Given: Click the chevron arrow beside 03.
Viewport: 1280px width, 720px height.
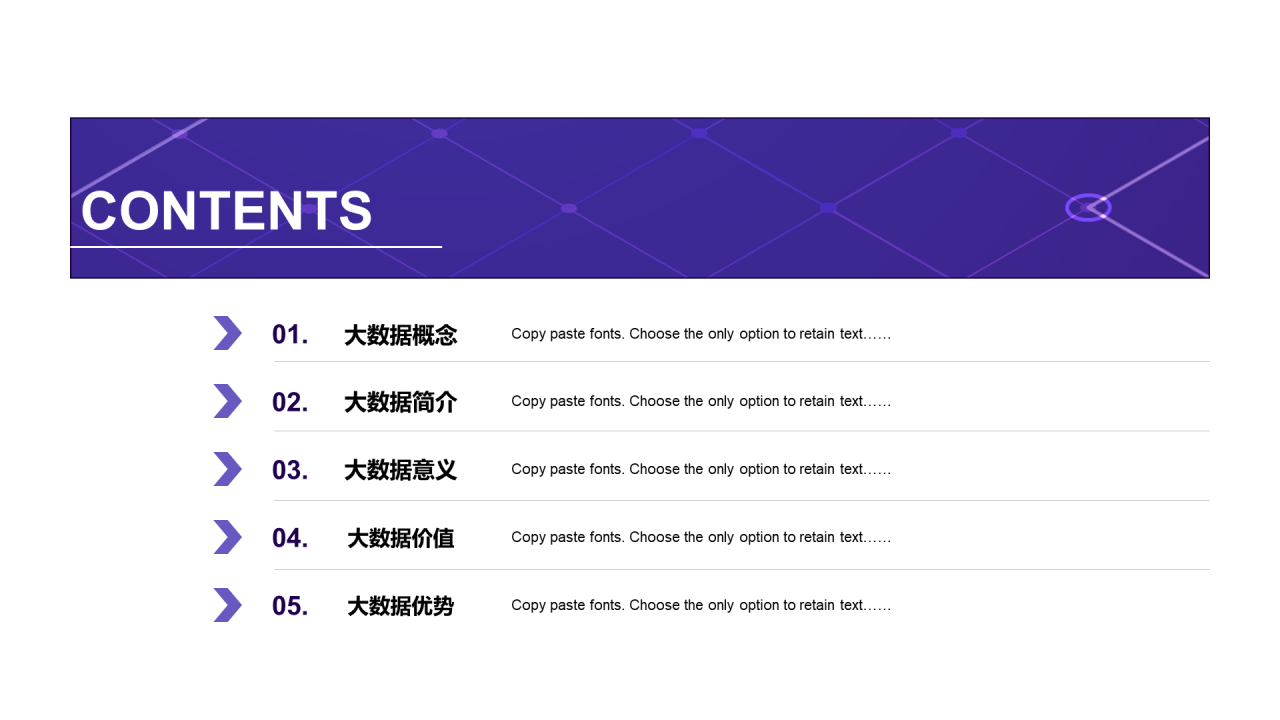Looking at the screenshot, I should (228, 469).
